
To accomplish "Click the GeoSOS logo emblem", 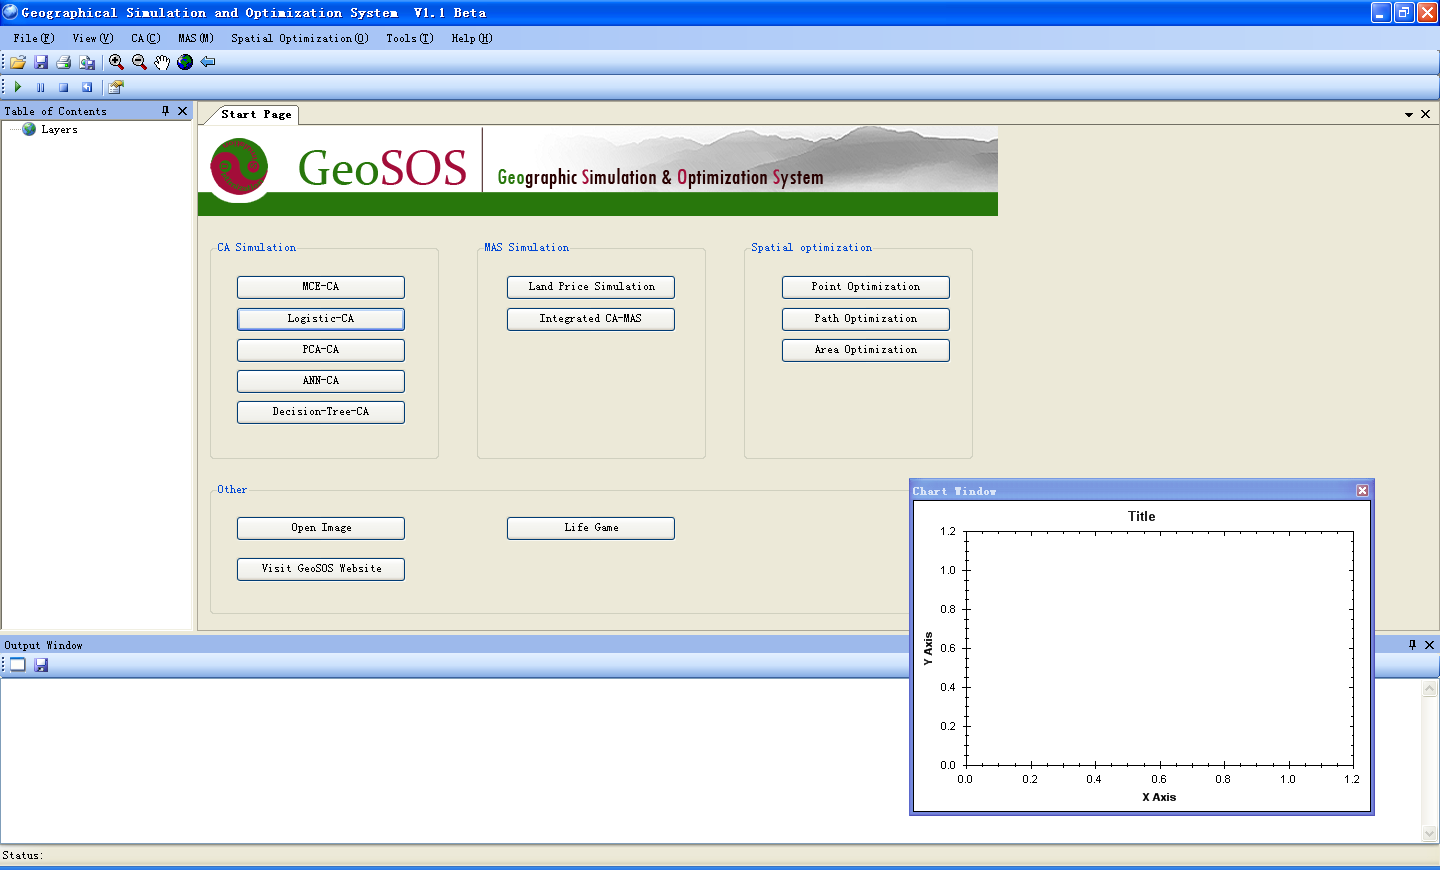I will [x=239, y=167].
